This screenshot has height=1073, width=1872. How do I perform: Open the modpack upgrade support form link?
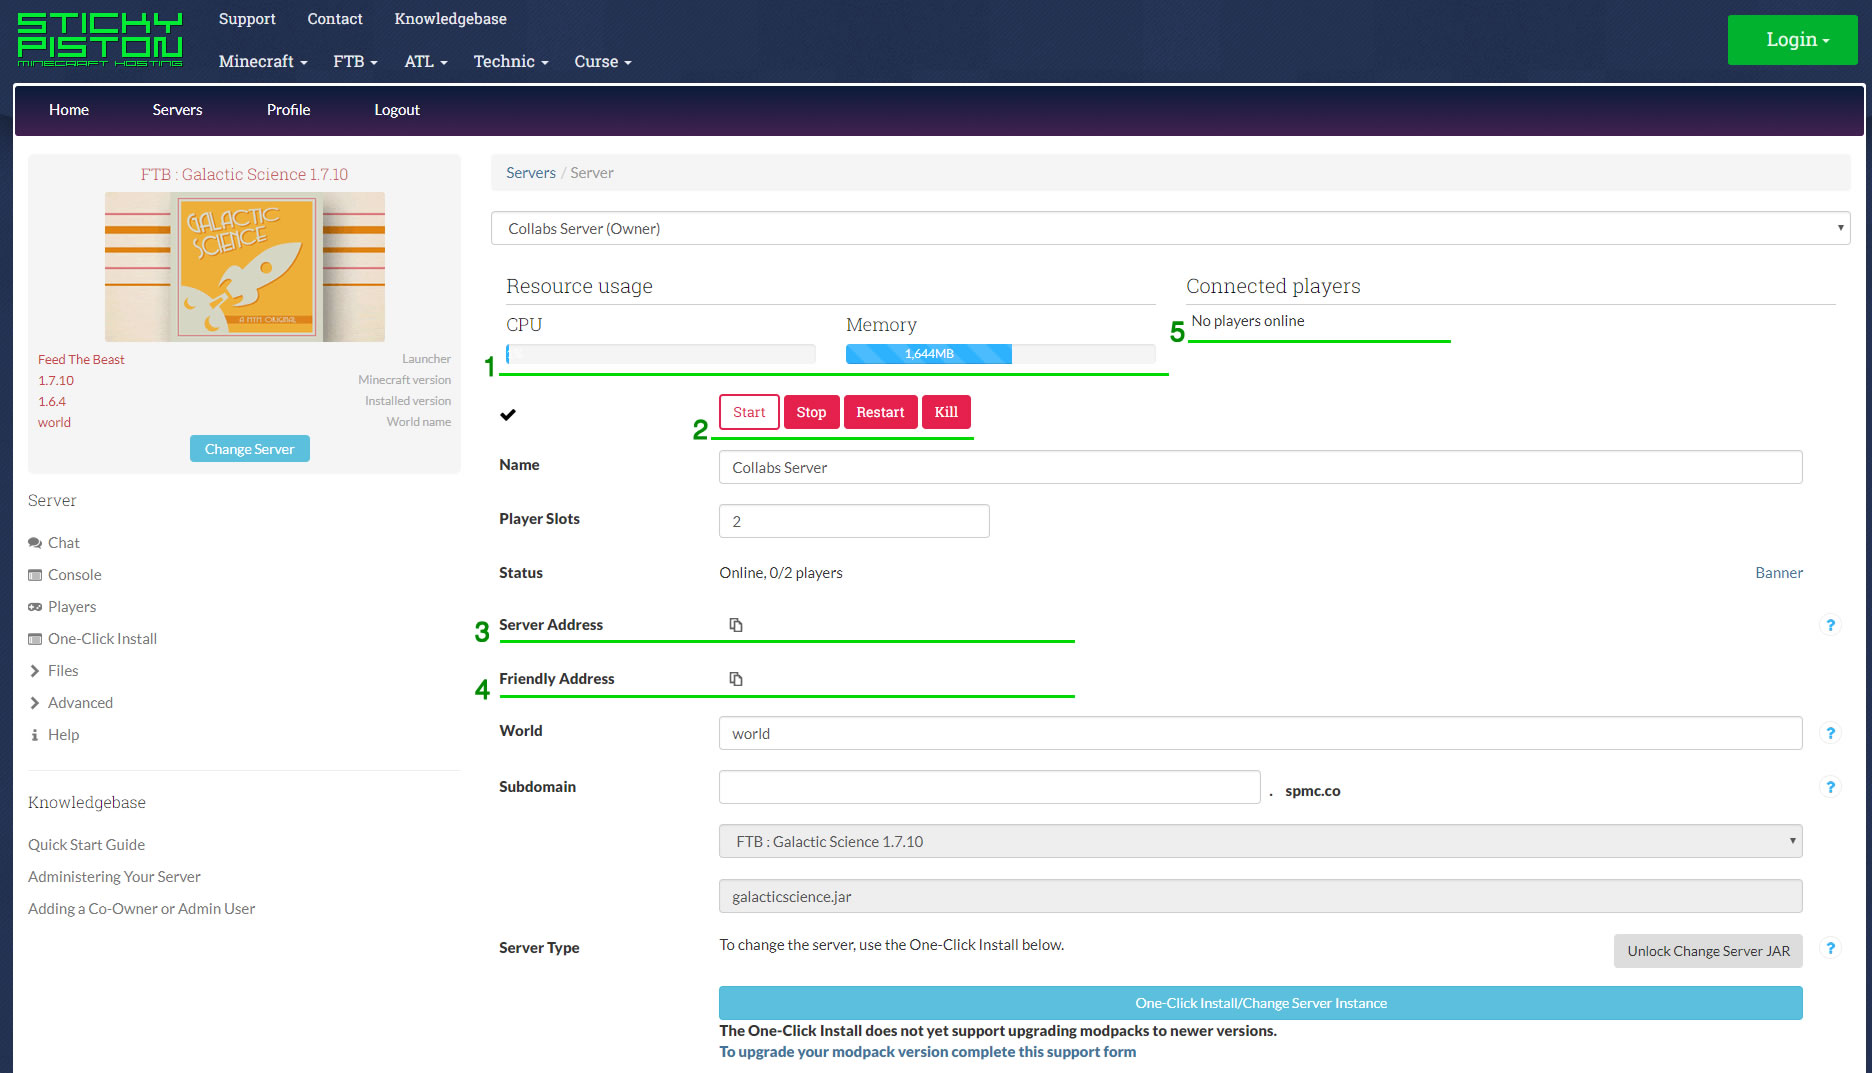(927, 1052)
